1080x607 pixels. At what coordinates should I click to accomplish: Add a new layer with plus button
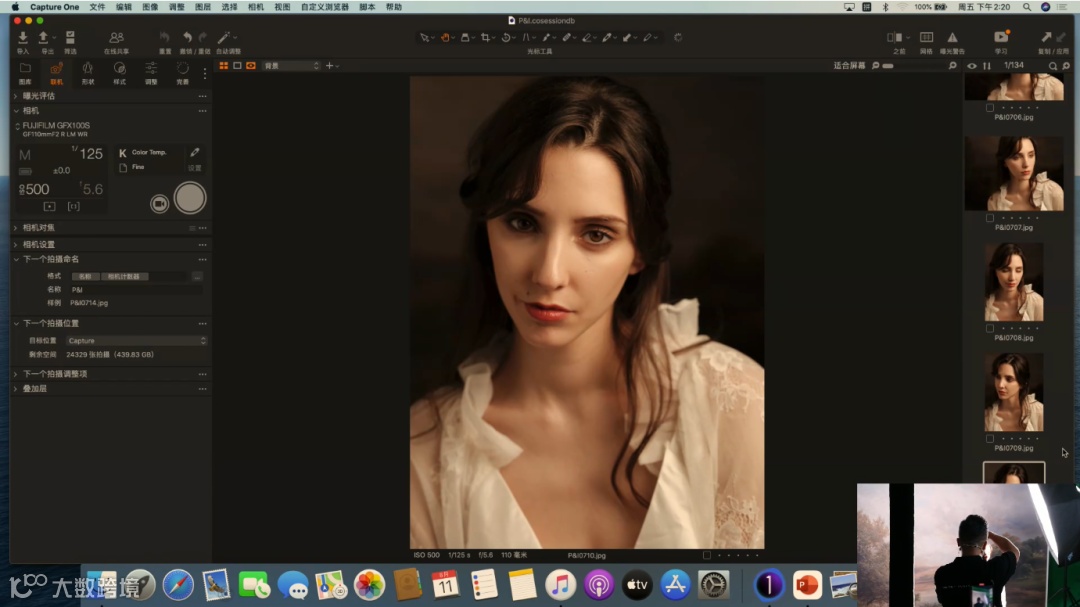point(329,65)
